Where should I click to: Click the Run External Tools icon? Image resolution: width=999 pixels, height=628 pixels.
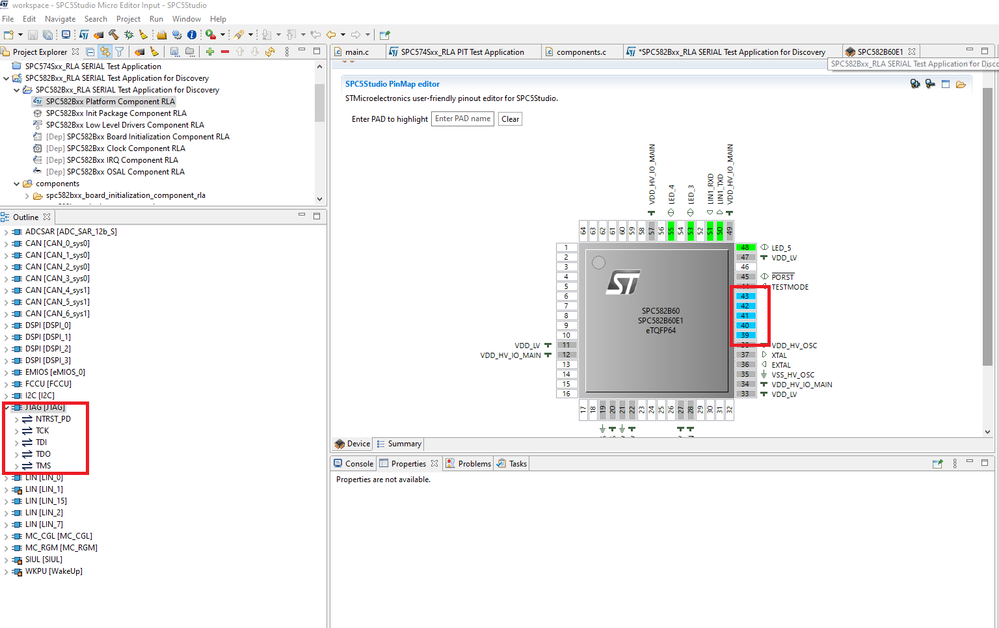click(211, 34)
